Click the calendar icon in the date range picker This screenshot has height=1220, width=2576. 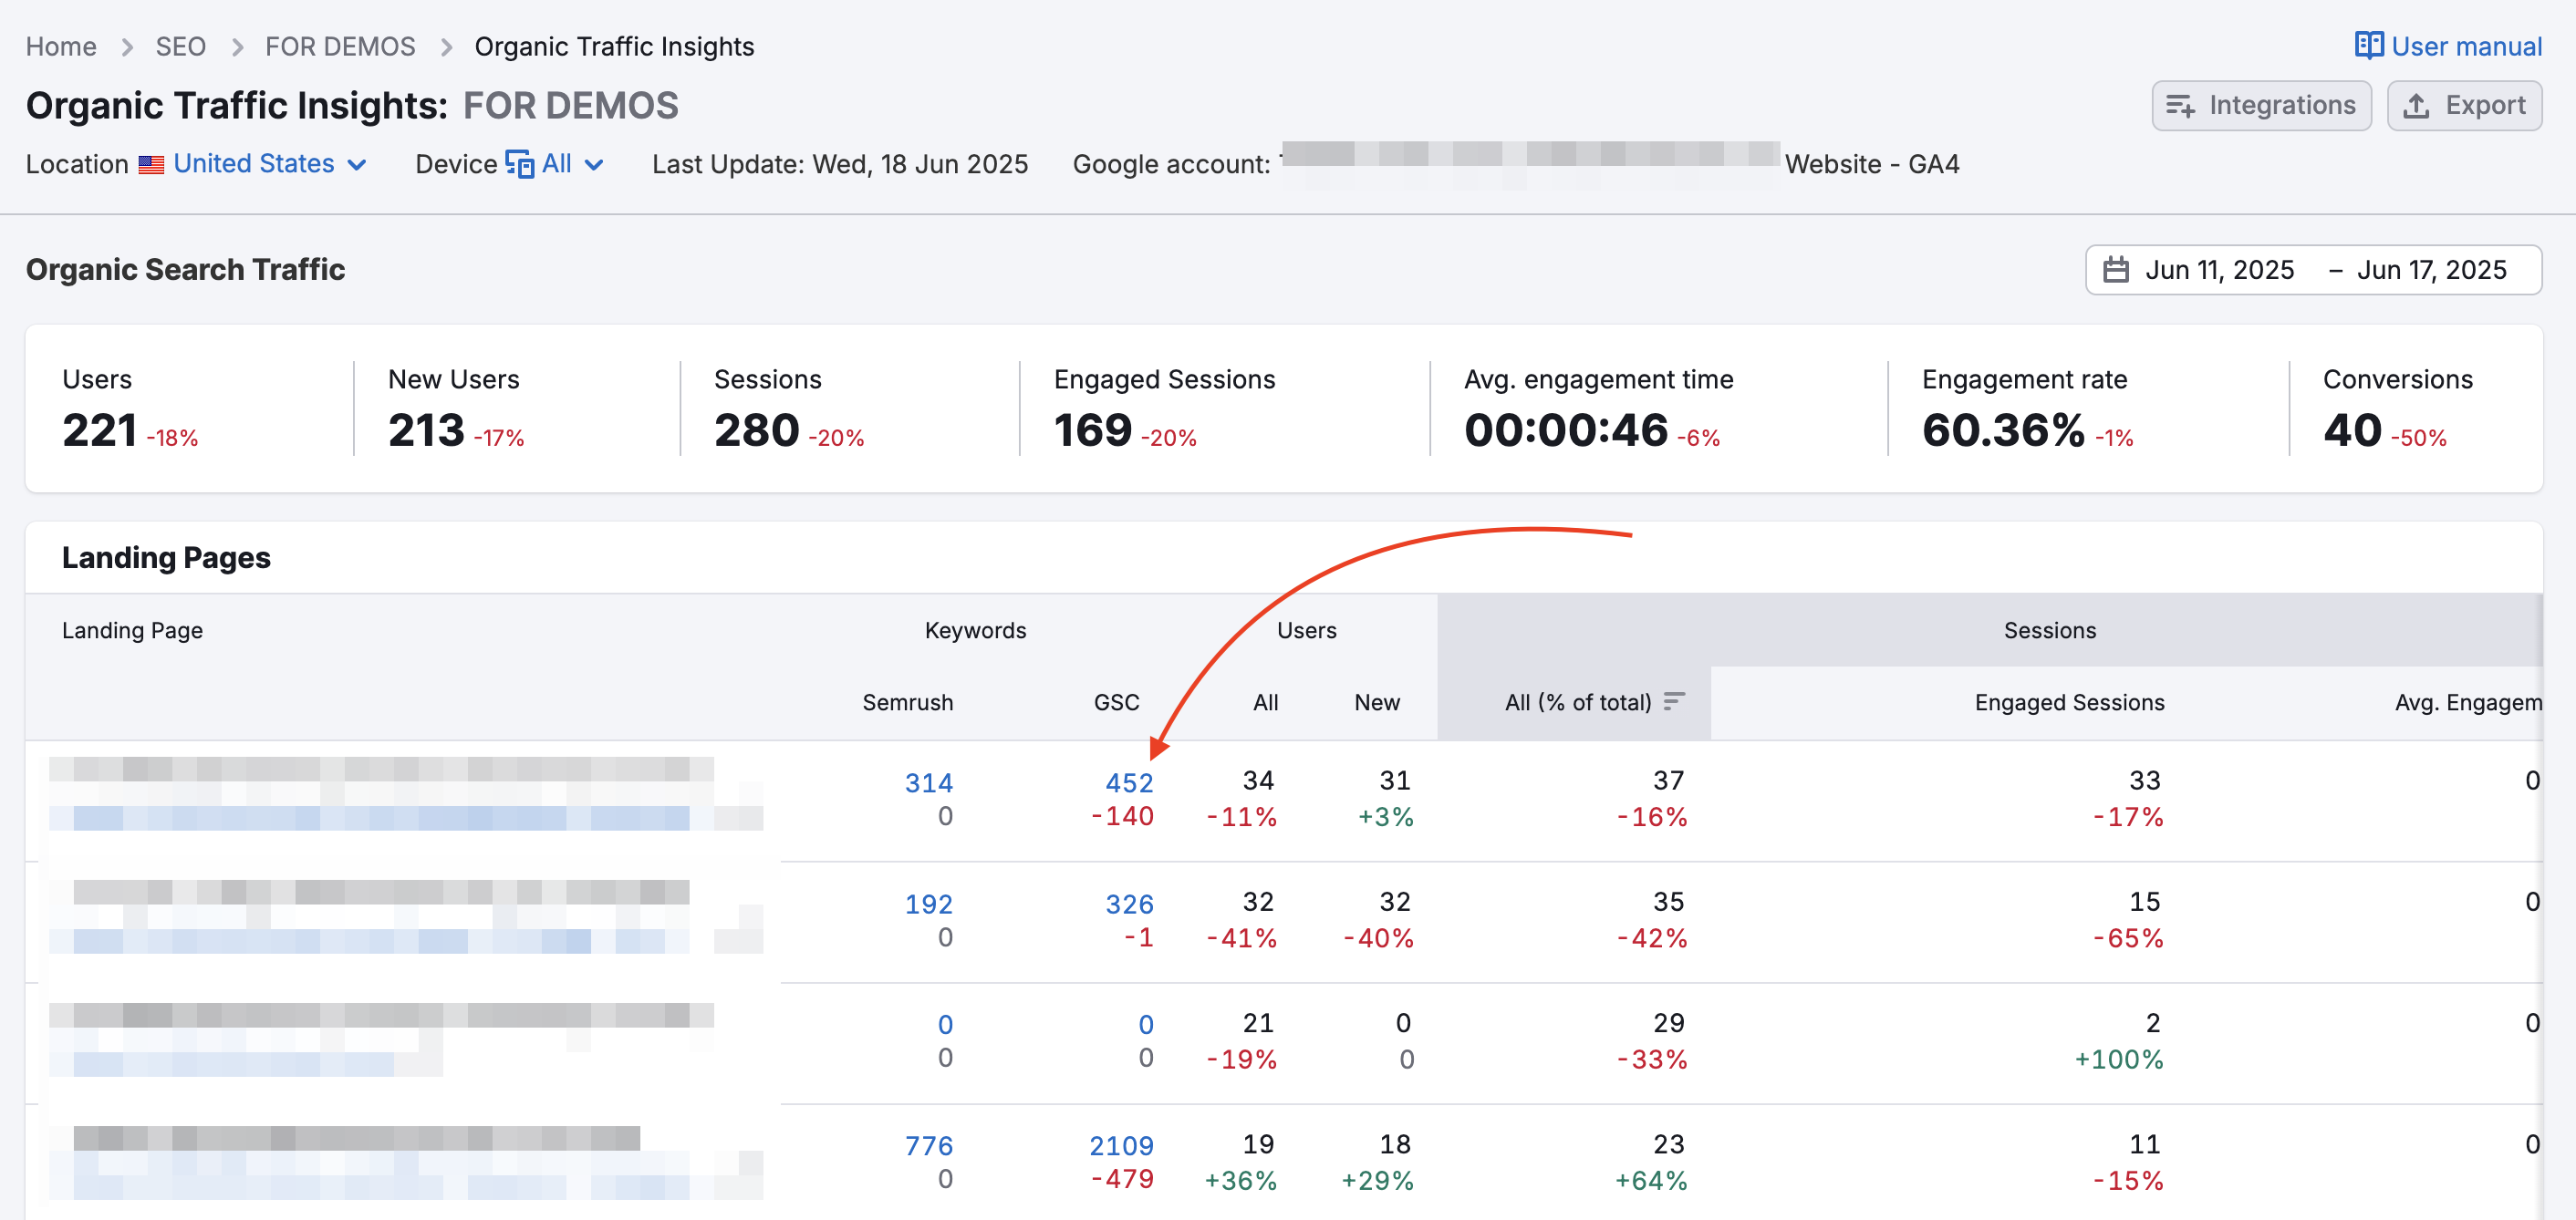[x=2119, y=270]
